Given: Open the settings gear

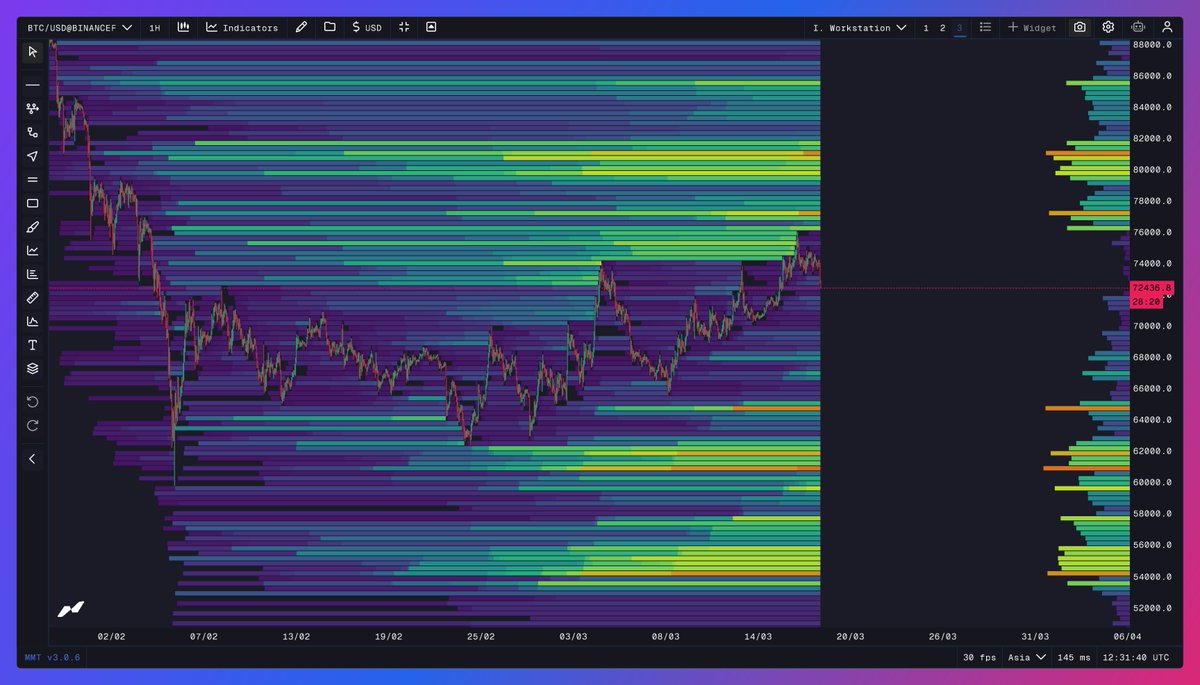Looking at the screenshot, I should click(1109, 28).
